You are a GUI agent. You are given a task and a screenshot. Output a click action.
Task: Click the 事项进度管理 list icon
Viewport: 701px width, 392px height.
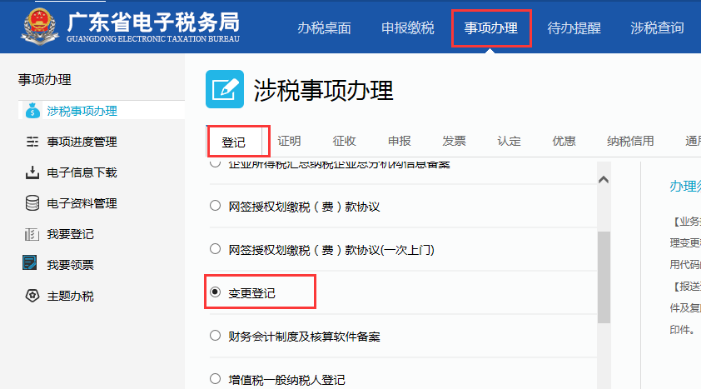click(x=32, y=142)
